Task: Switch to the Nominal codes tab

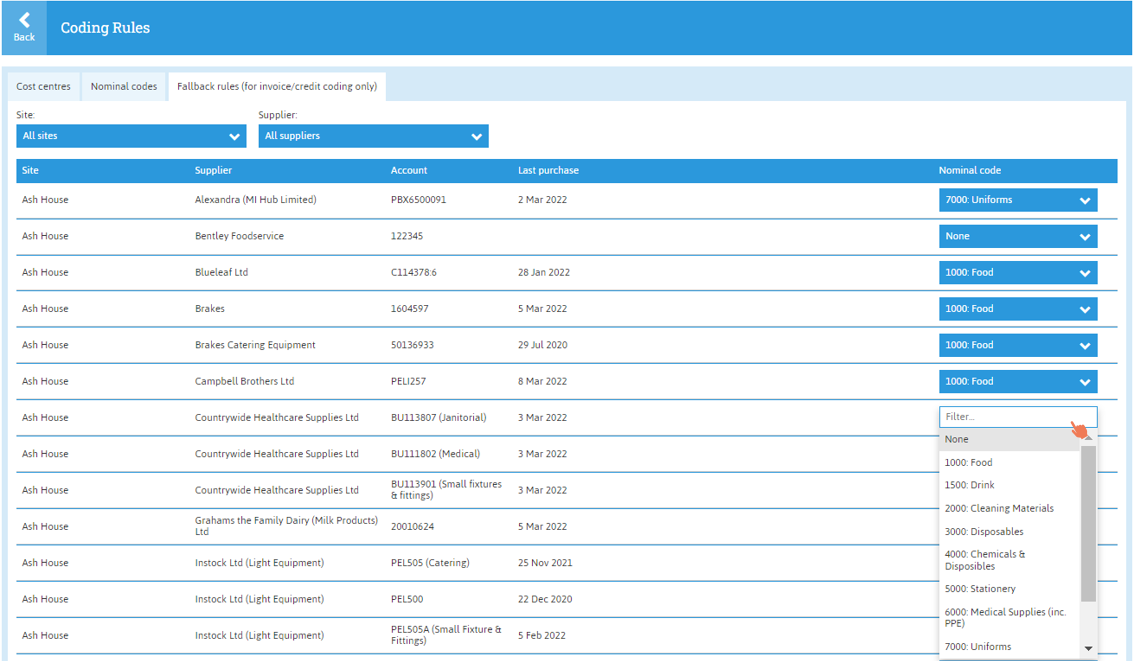Action: point(124,86)
